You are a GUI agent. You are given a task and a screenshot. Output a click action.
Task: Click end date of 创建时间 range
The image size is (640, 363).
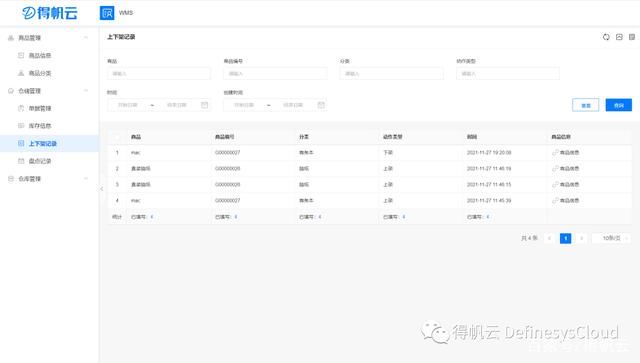click(293, 105)
